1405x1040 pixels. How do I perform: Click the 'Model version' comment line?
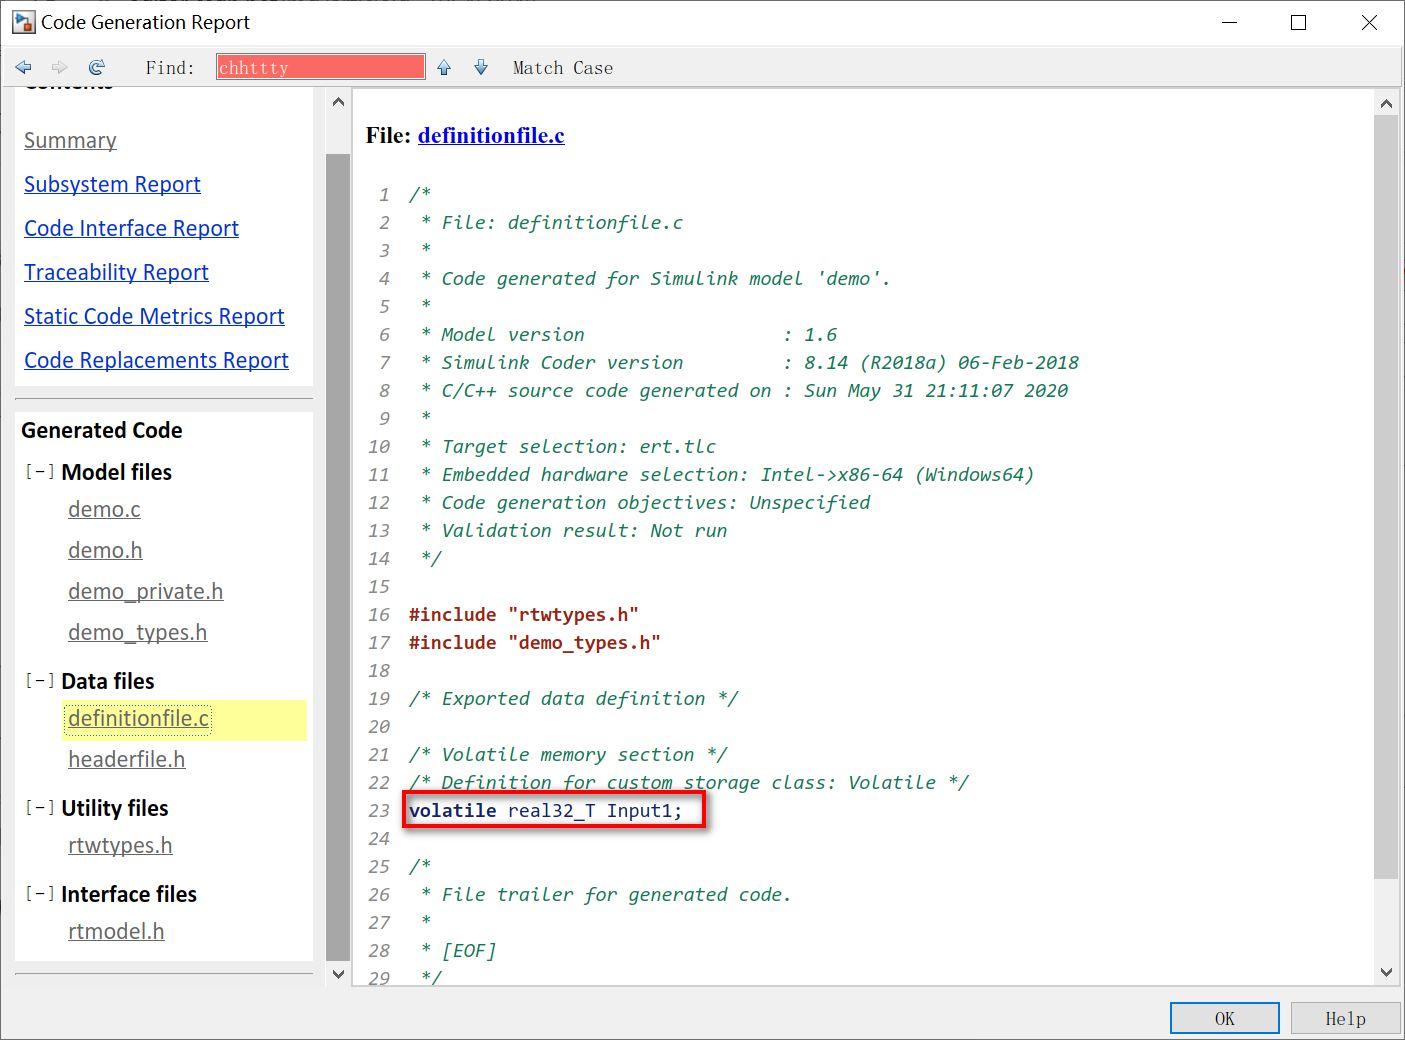[629, 334]
